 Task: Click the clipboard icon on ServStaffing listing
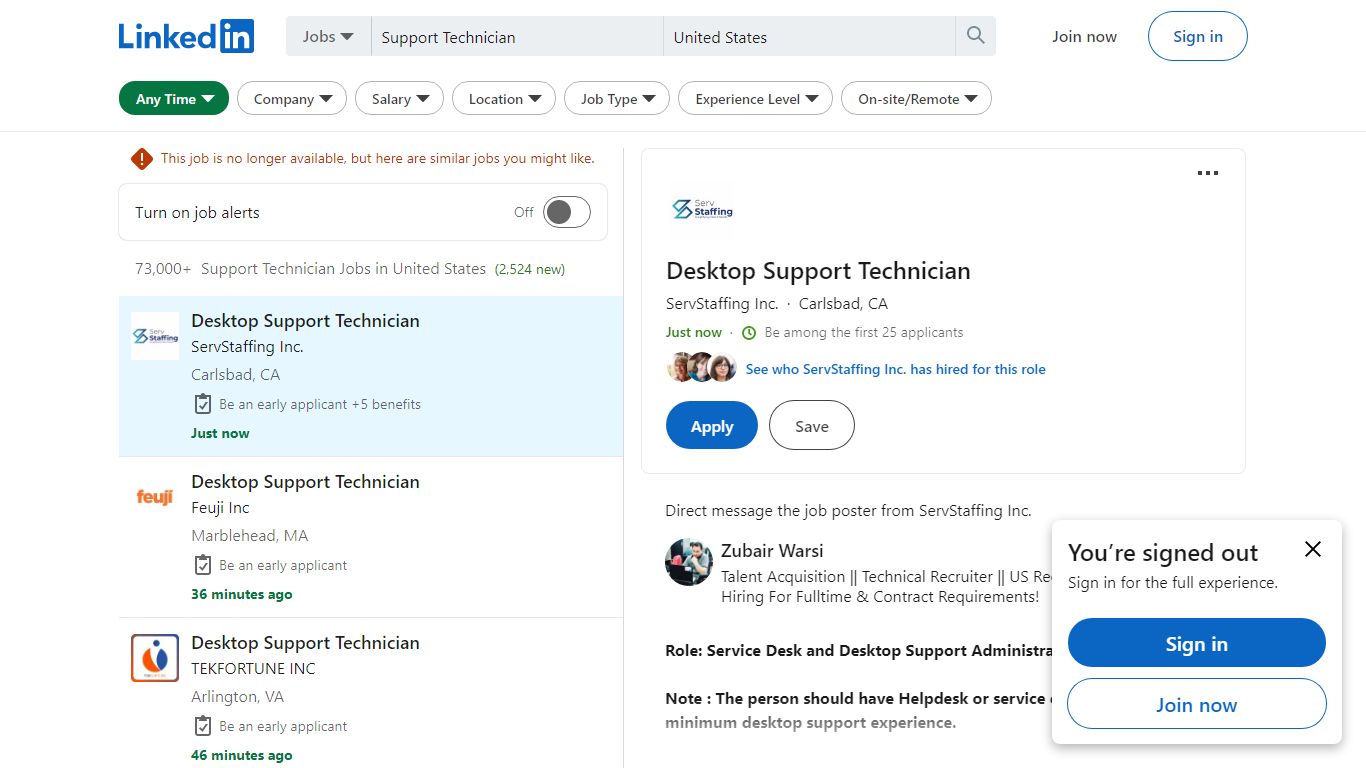202,404
